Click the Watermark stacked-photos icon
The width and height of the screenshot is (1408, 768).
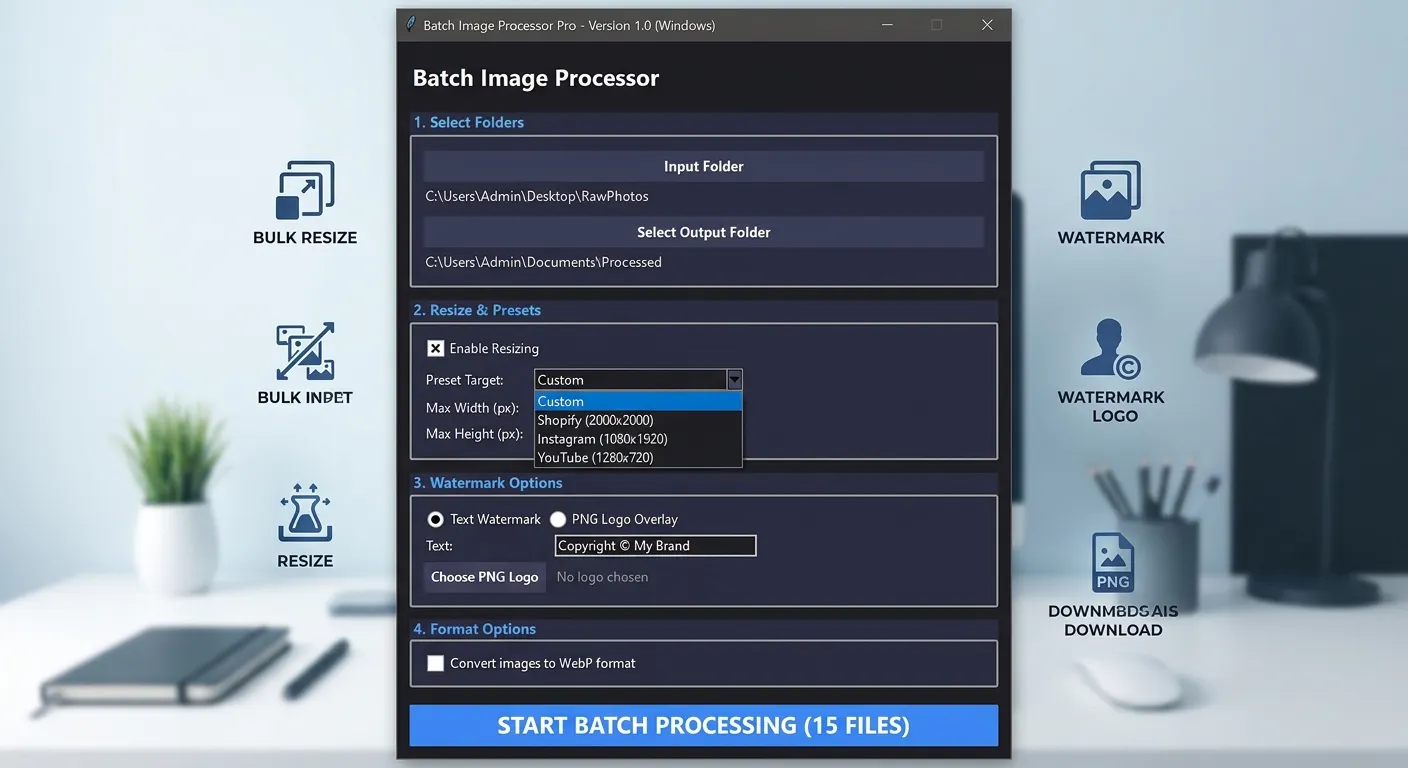click(1111, 190)
